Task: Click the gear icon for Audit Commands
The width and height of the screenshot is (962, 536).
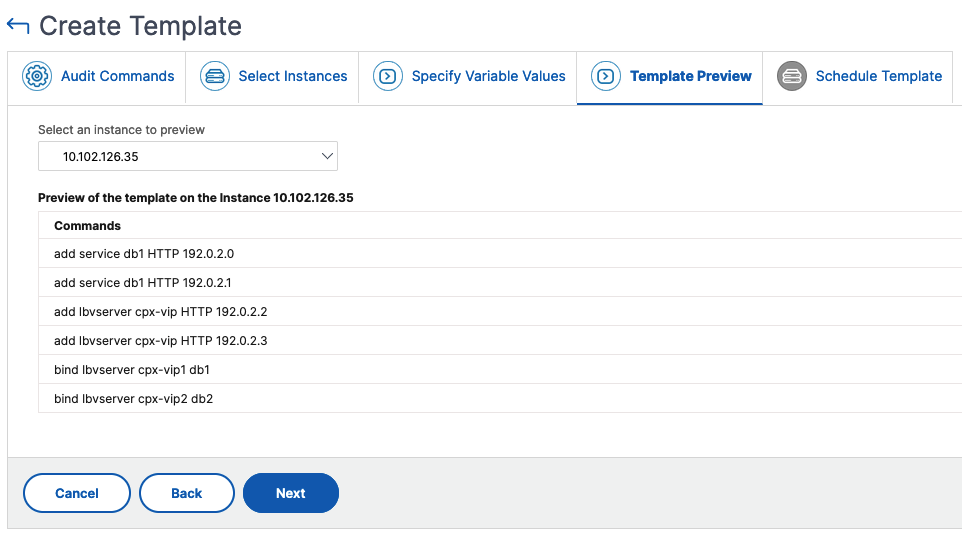Action: [37, 76]
